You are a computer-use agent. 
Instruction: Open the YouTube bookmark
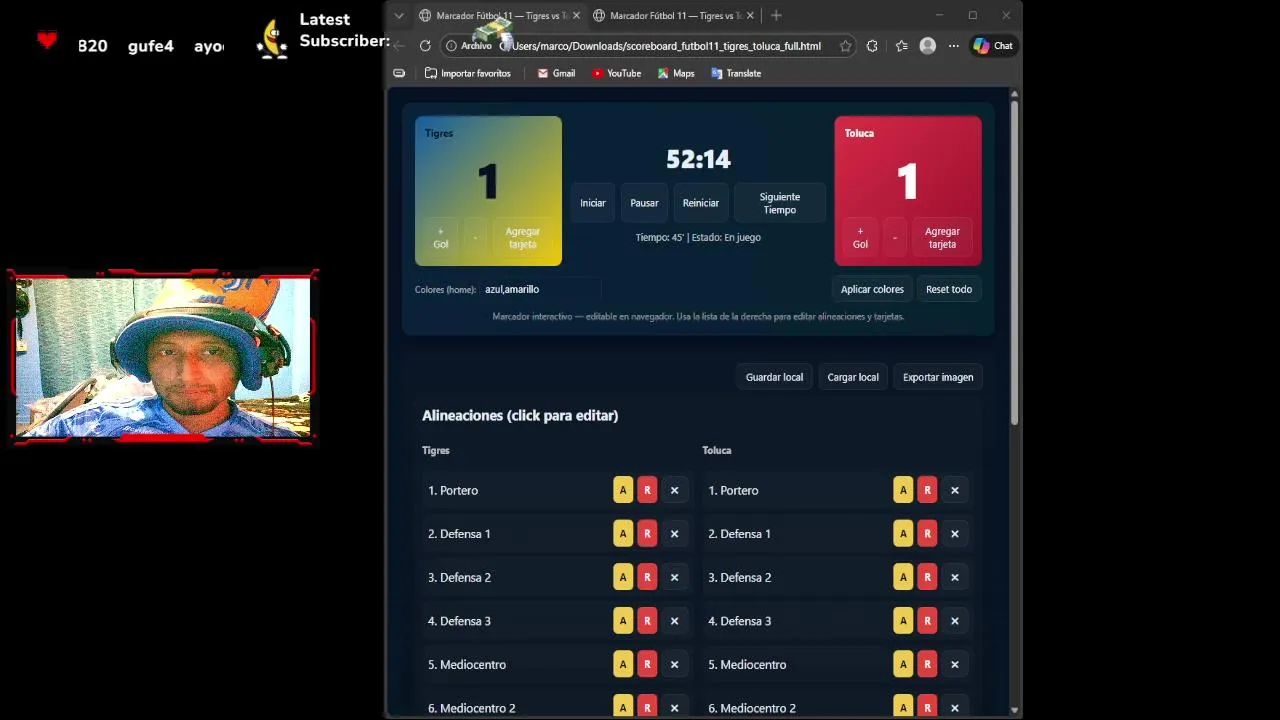pyautogui.click(x=616, y=73)
